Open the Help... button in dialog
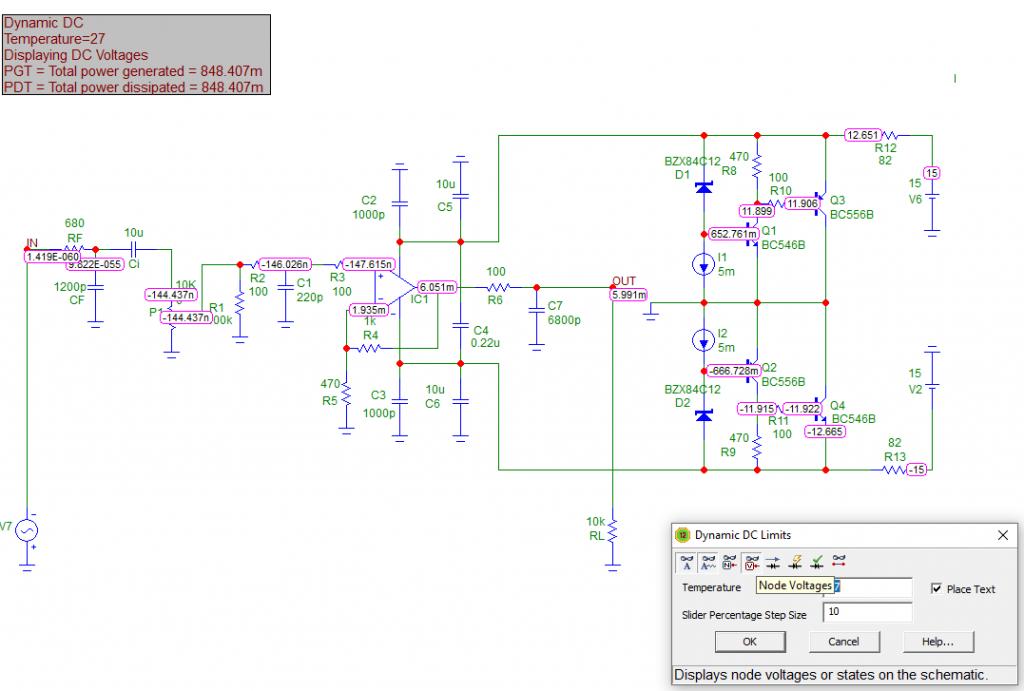Viewport: 1024px width, 691px height. click(938, 641)
